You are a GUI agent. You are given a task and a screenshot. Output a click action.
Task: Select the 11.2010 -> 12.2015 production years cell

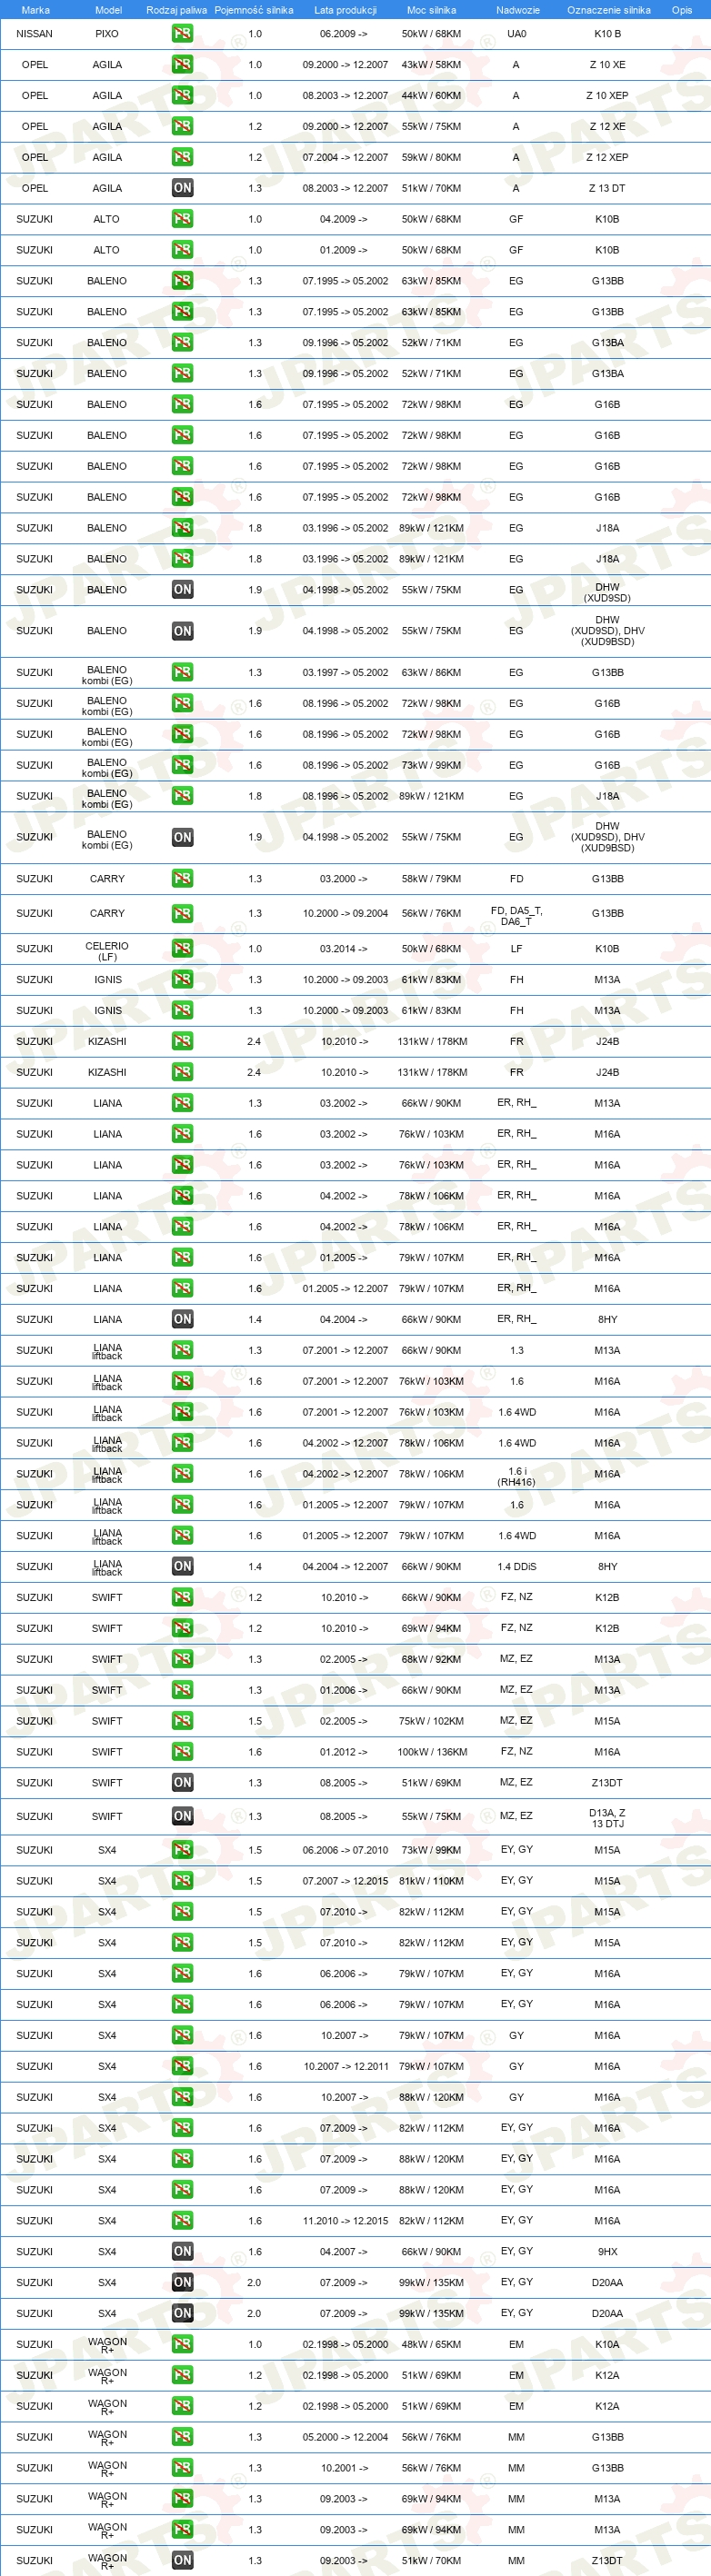[345, 2220]
